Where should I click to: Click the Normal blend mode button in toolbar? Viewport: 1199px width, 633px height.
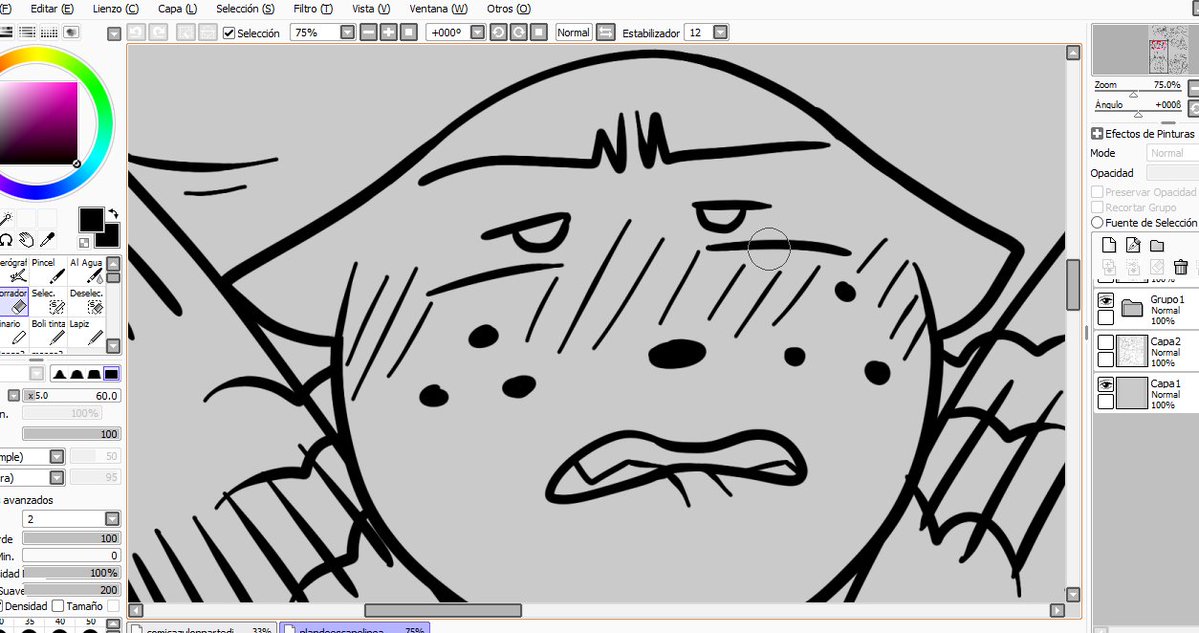tap(574, 32)
